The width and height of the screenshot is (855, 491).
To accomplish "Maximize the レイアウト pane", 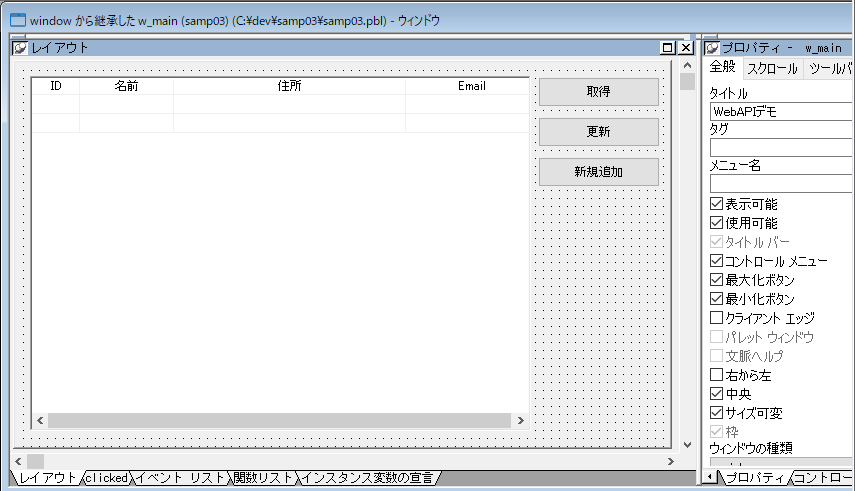I will tap(668, 48).
